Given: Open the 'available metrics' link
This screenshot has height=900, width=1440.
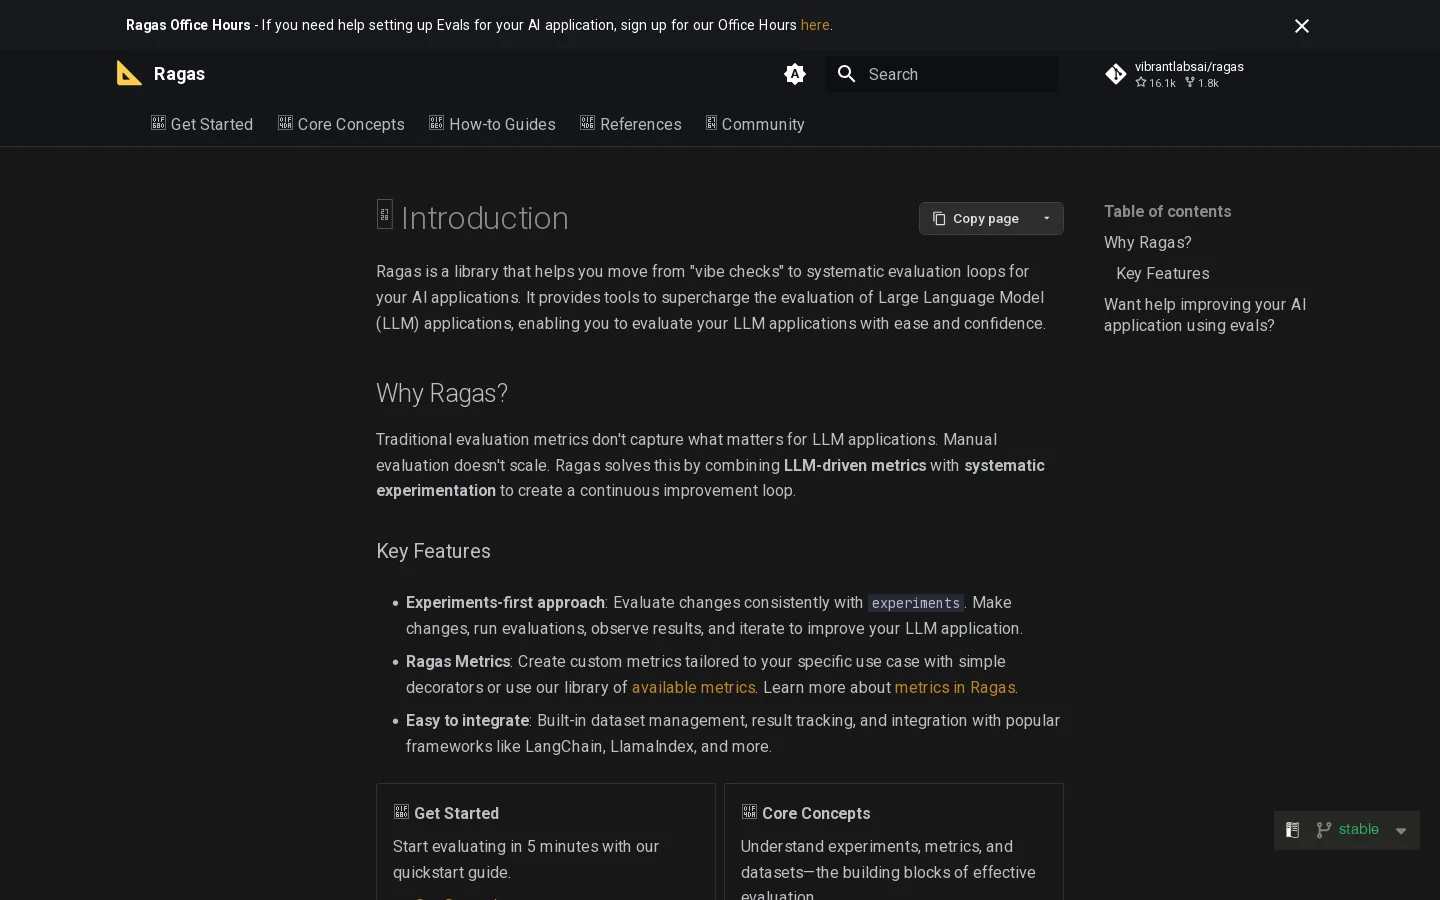Looking at the screenshot, I should tap(693, 688).
